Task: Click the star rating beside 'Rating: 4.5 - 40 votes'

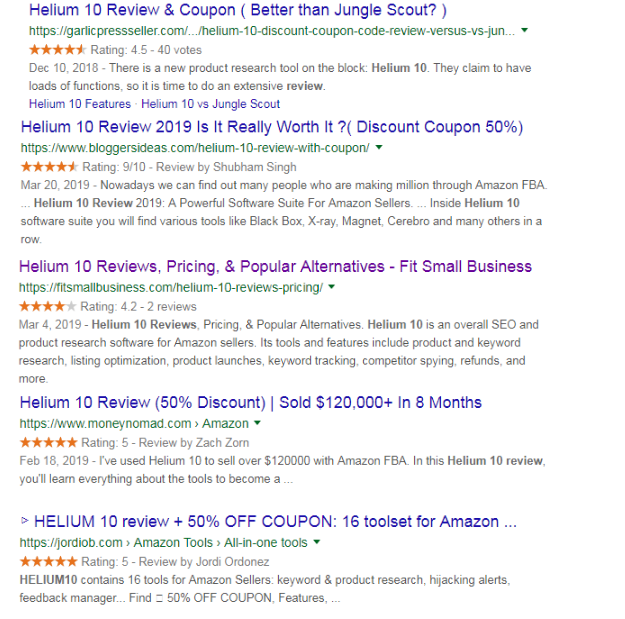Action: (x=57, y=50)
